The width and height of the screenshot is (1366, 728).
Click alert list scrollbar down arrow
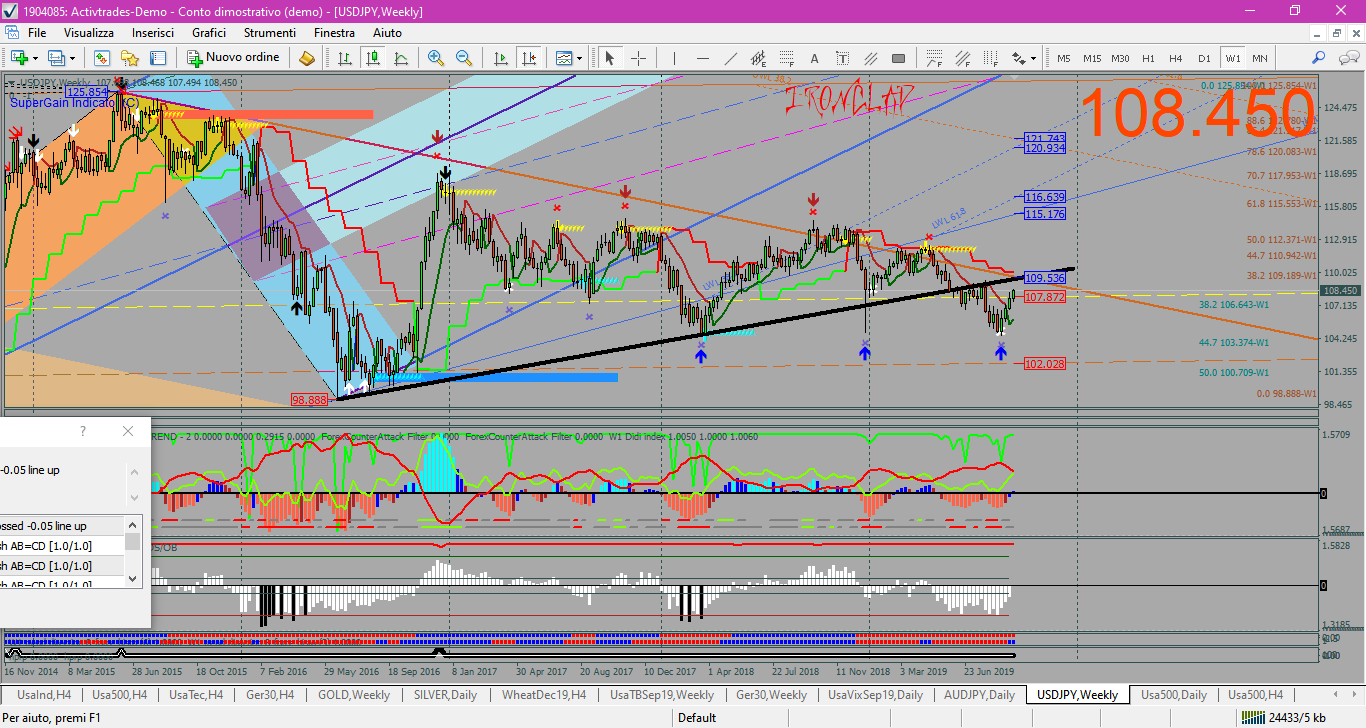click(133, 577)
